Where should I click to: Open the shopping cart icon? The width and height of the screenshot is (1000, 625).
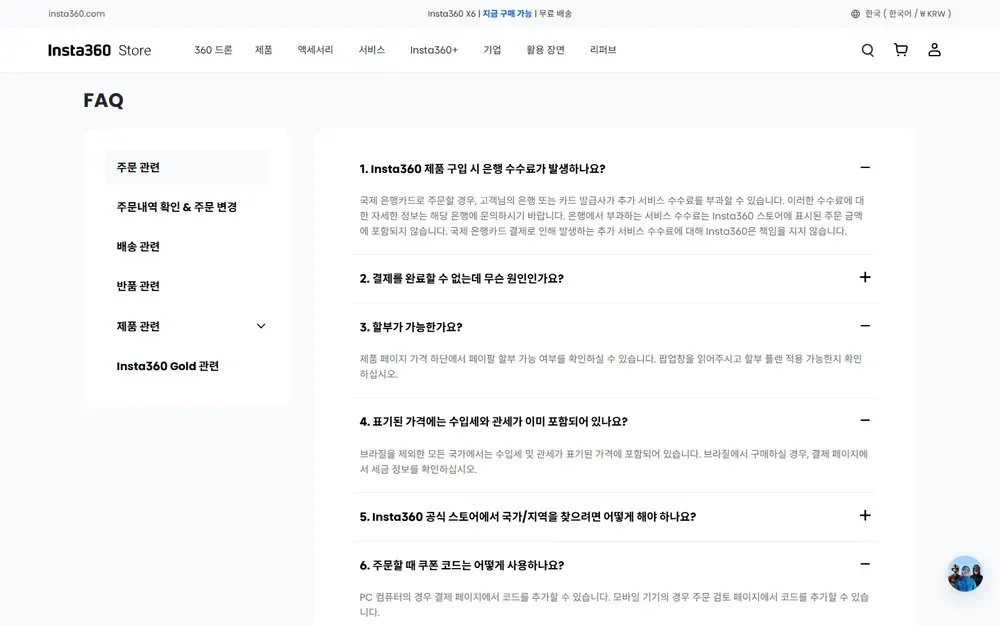click(901, 50)
